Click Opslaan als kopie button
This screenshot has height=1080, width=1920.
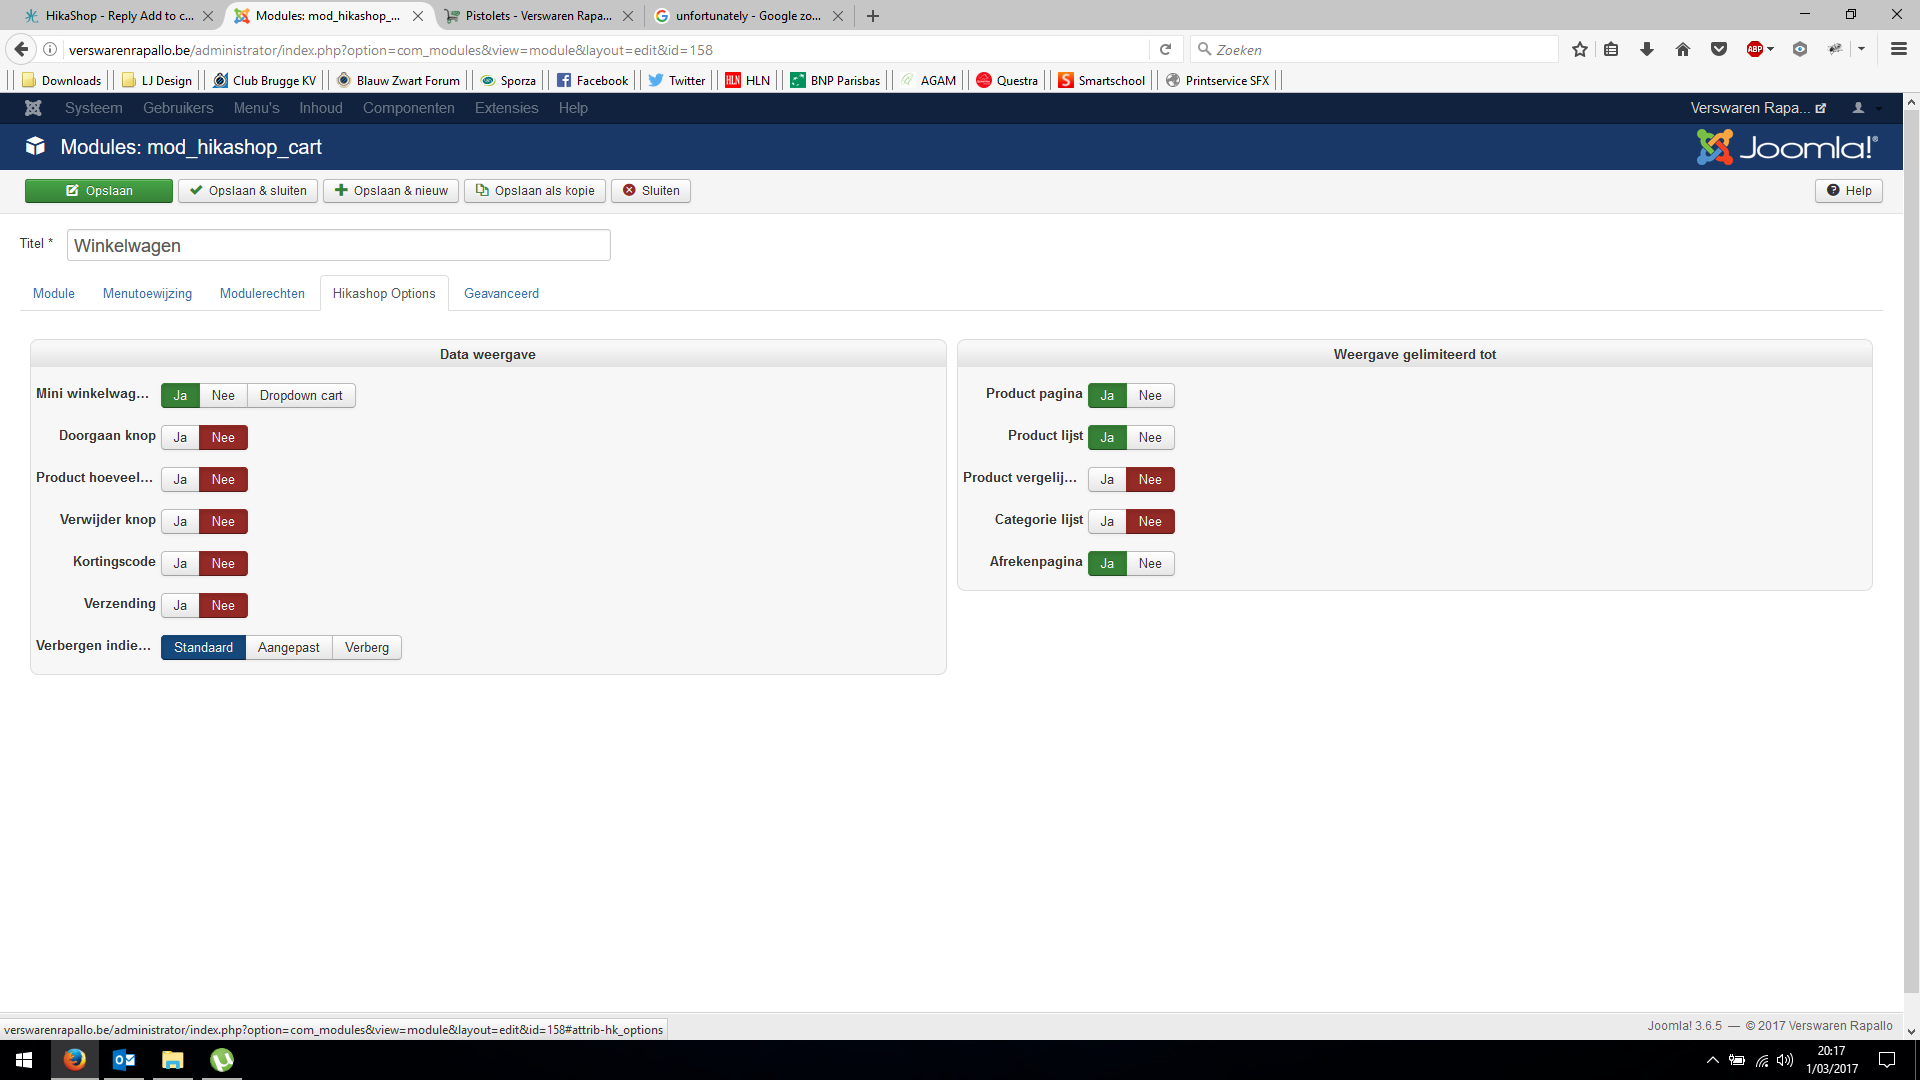[x=535, y=191]
